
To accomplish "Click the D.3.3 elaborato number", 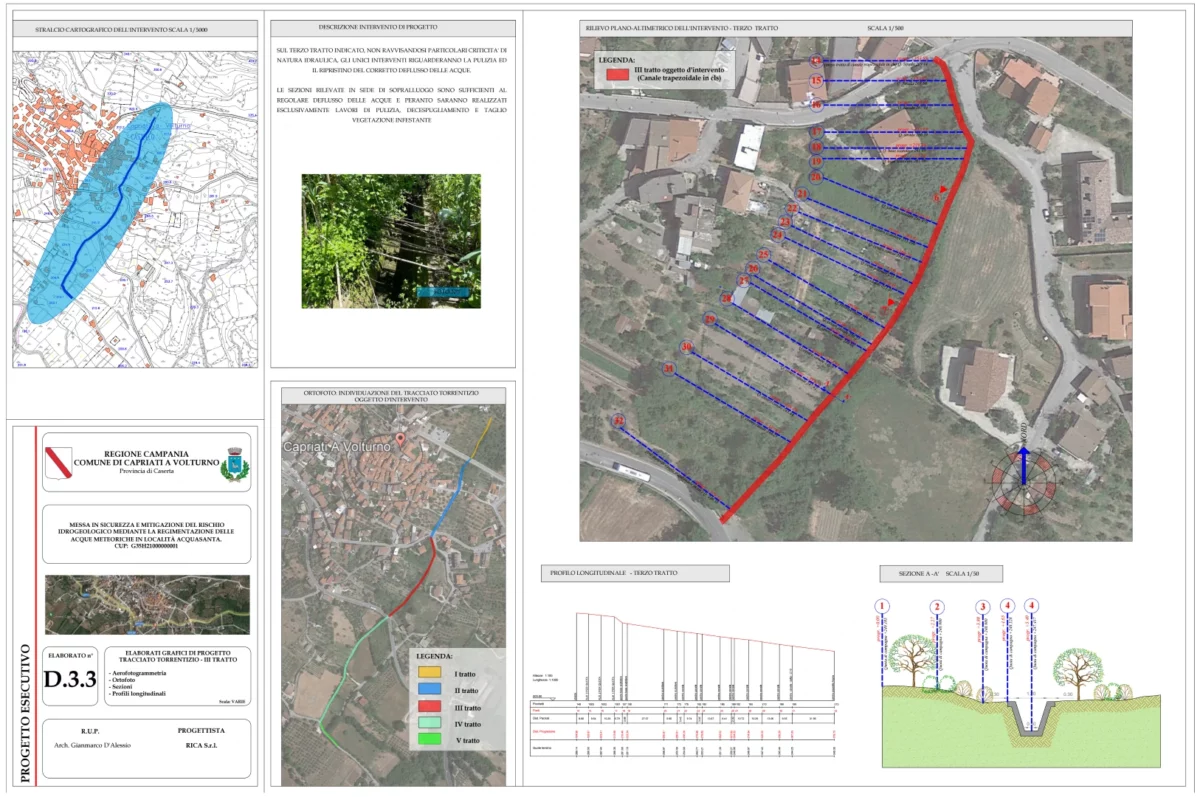I will pos(70,681).
